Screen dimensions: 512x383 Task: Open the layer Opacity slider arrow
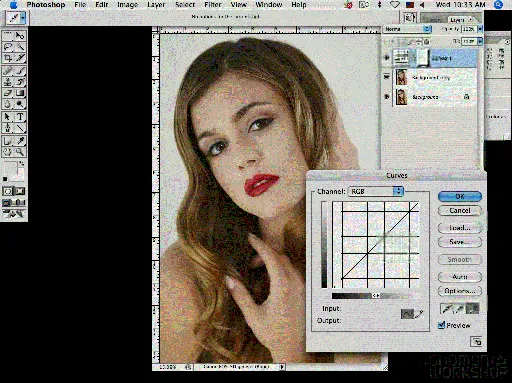click(480, 29)
